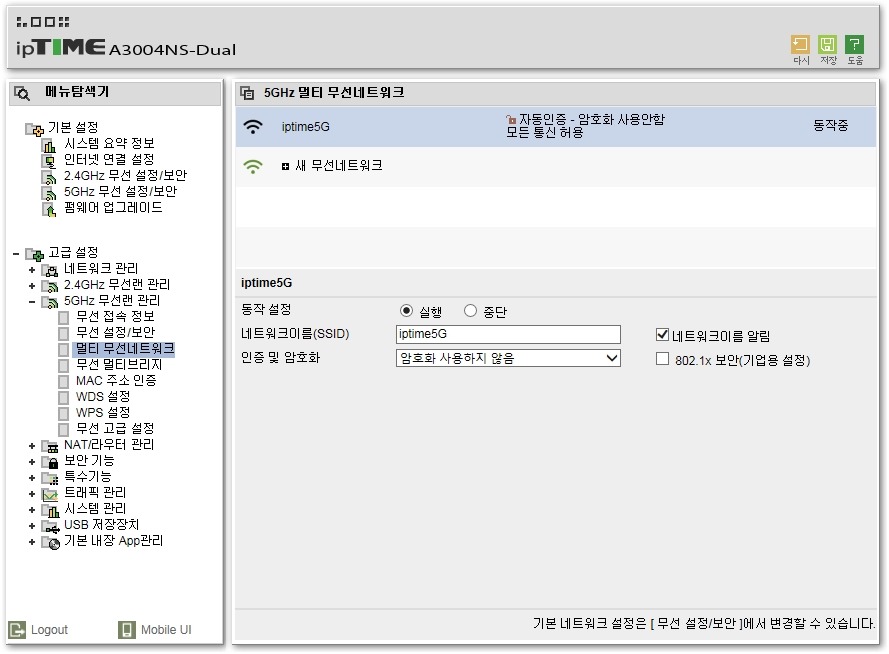Enable the 802.1x 보안(기업용 설정) checkbox
This screenshot has height=654, width=889.
tap(662, 359)
